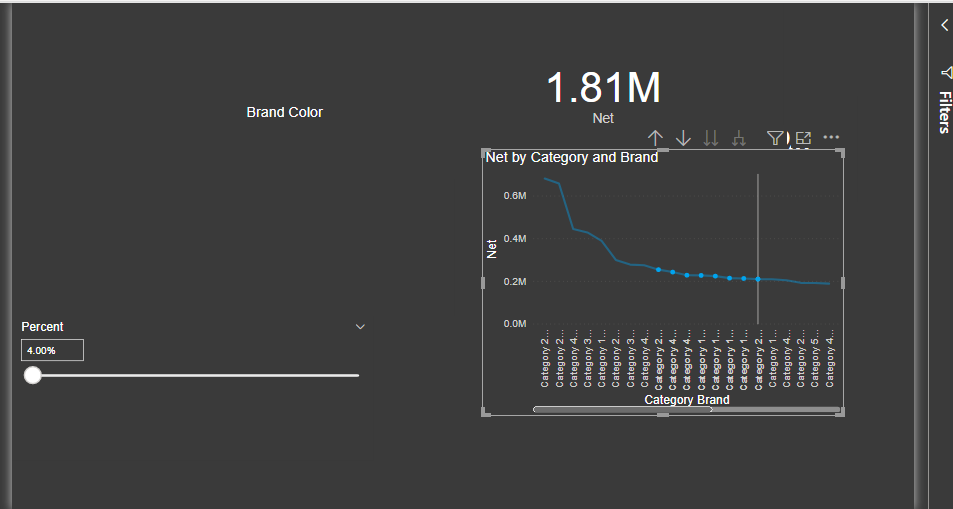Open chart in Focus mode

tap(803, 138)
